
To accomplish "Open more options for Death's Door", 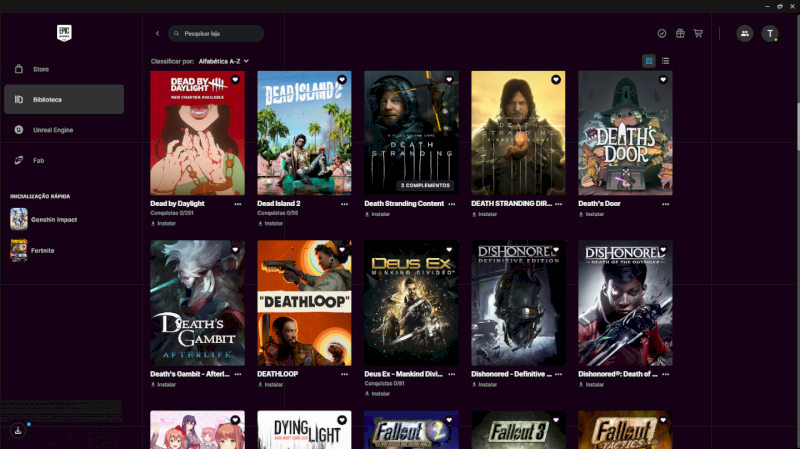I will pos(665,204).
